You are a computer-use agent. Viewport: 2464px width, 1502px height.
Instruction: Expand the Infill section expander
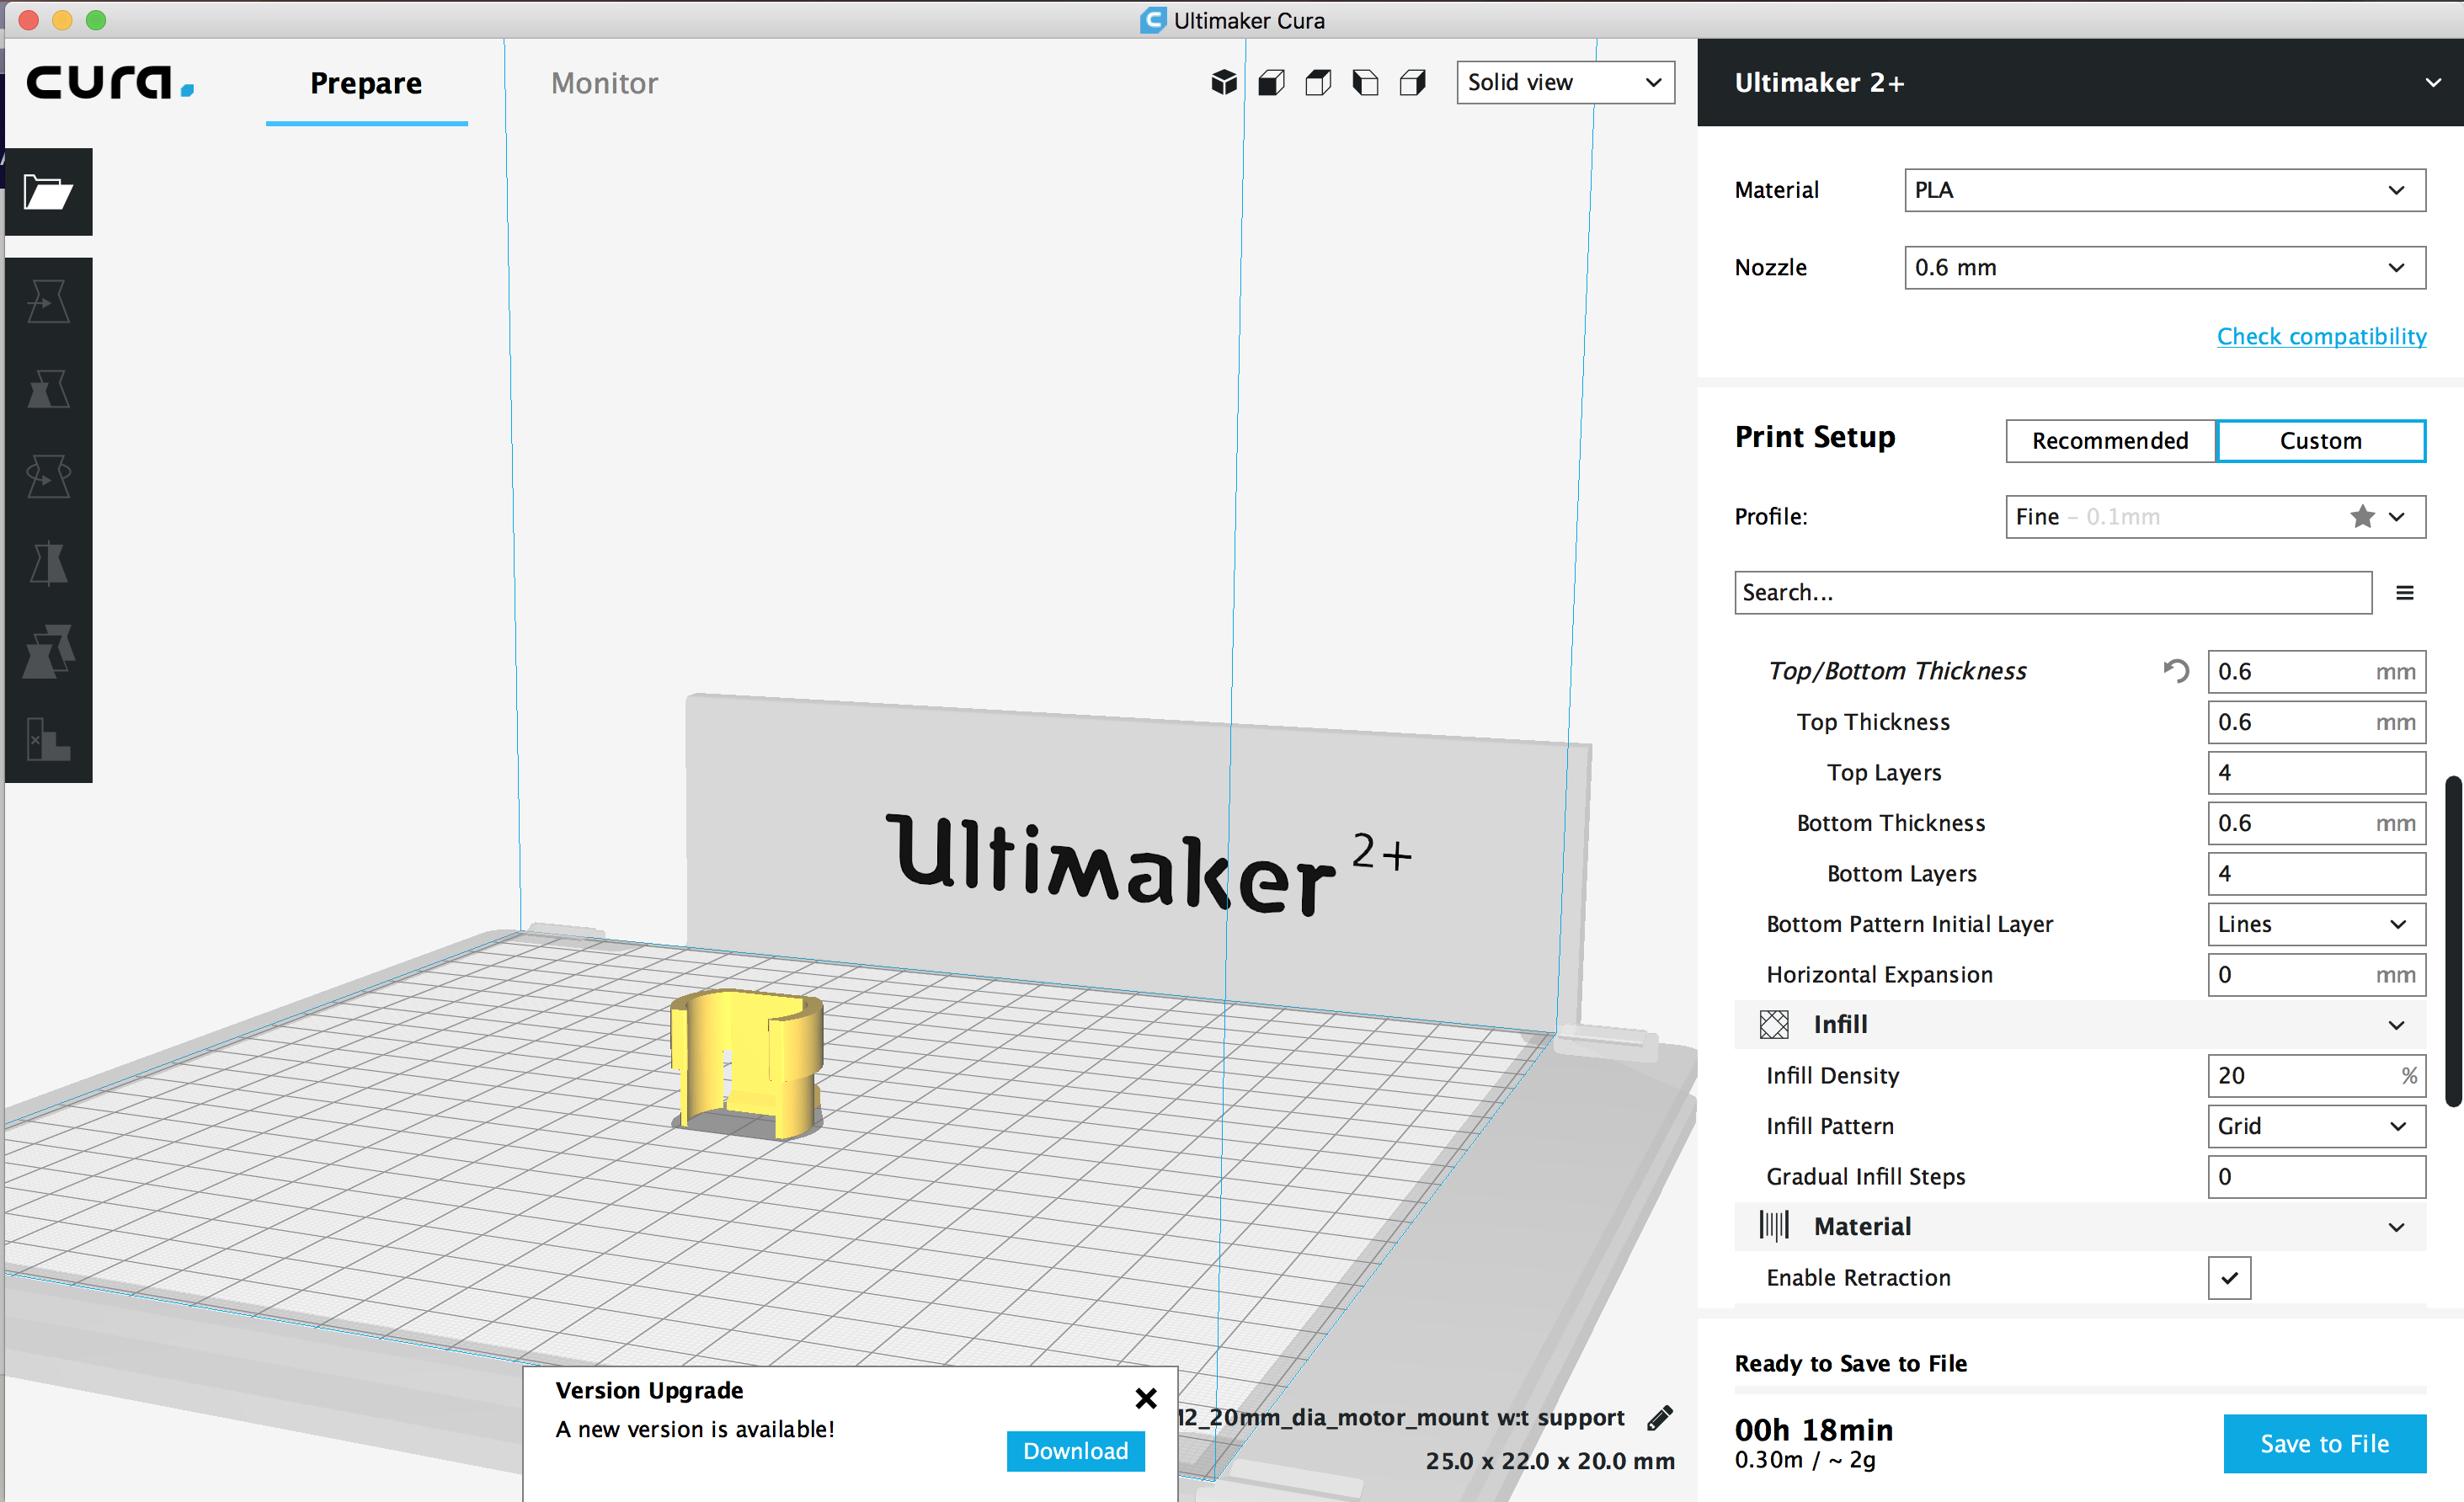tap(2399, 1024)
